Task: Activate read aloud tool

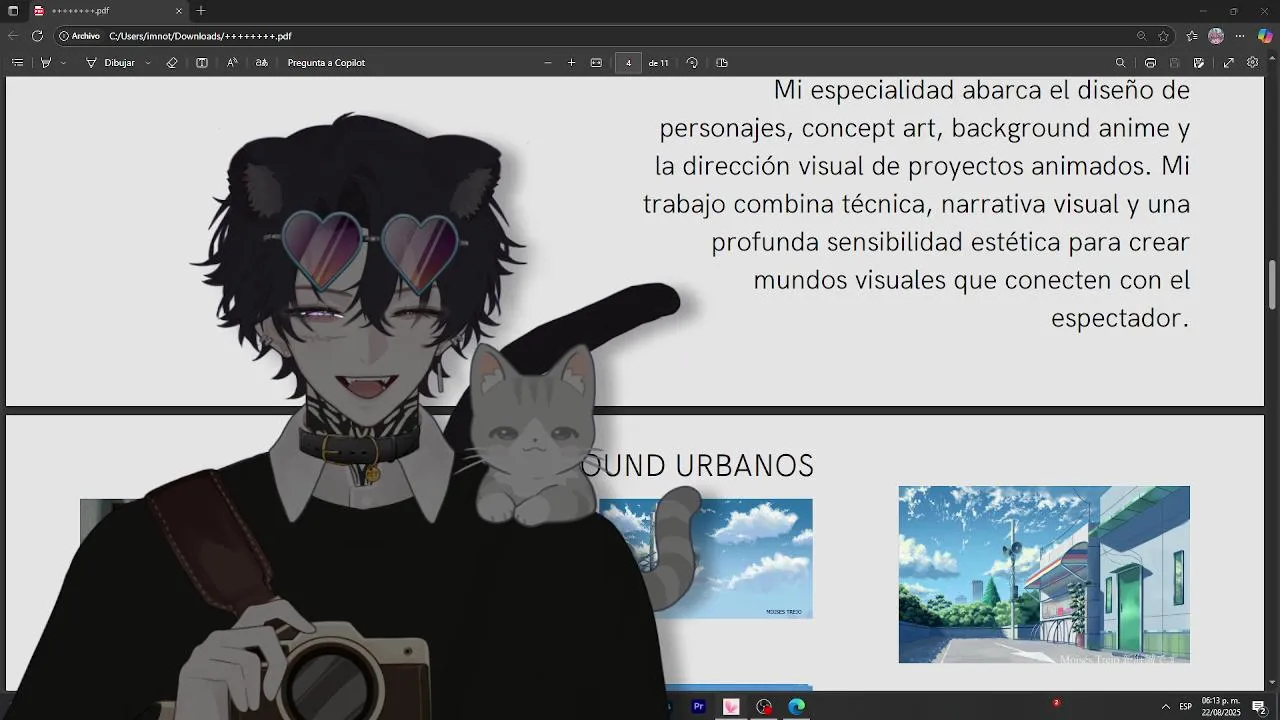Action: [232, 63]
